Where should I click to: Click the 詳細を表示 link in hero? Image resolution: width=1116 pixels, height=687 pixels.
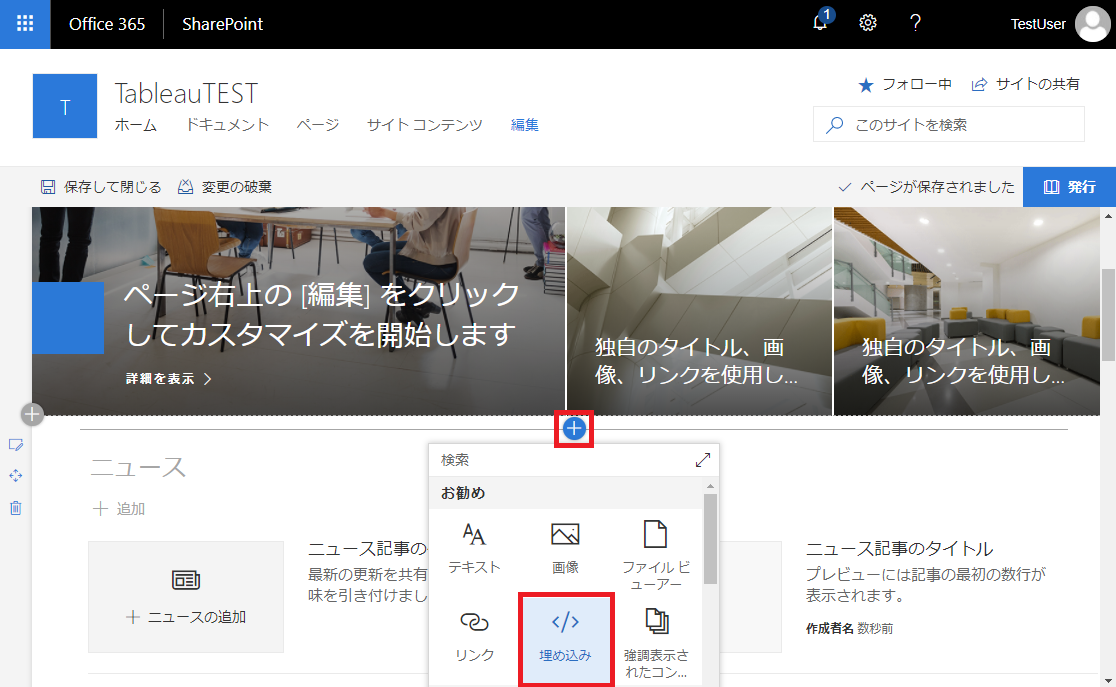(169, 379)
